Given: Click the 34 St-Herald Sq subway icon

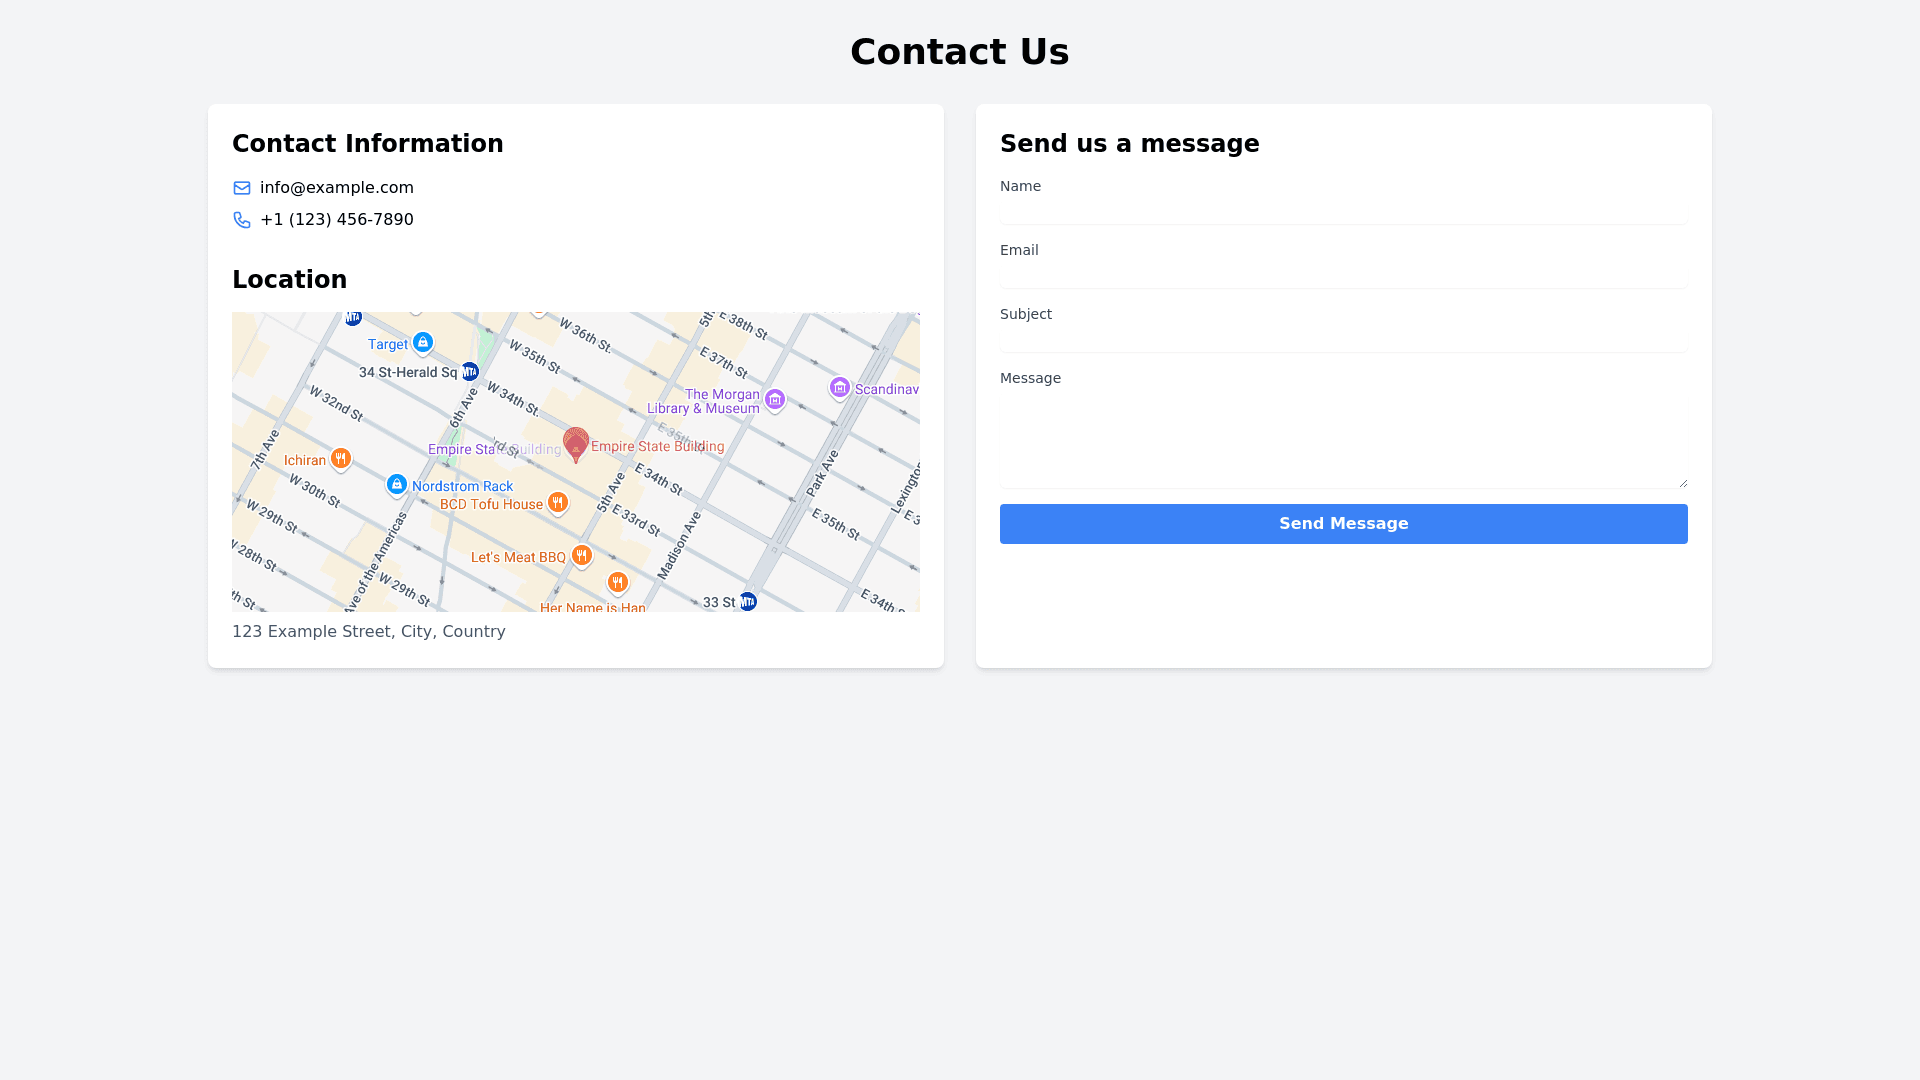Looking at the screenshot, I should [470, 372].
